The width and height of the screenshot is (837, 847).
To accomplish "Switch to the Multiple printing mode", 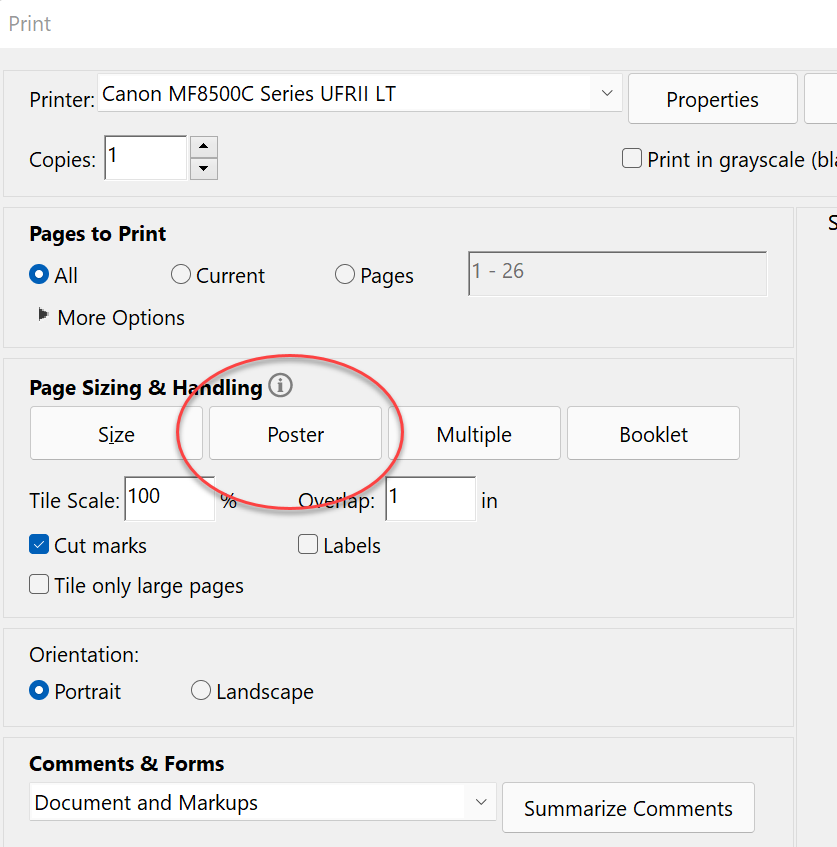I will (474, 433).
